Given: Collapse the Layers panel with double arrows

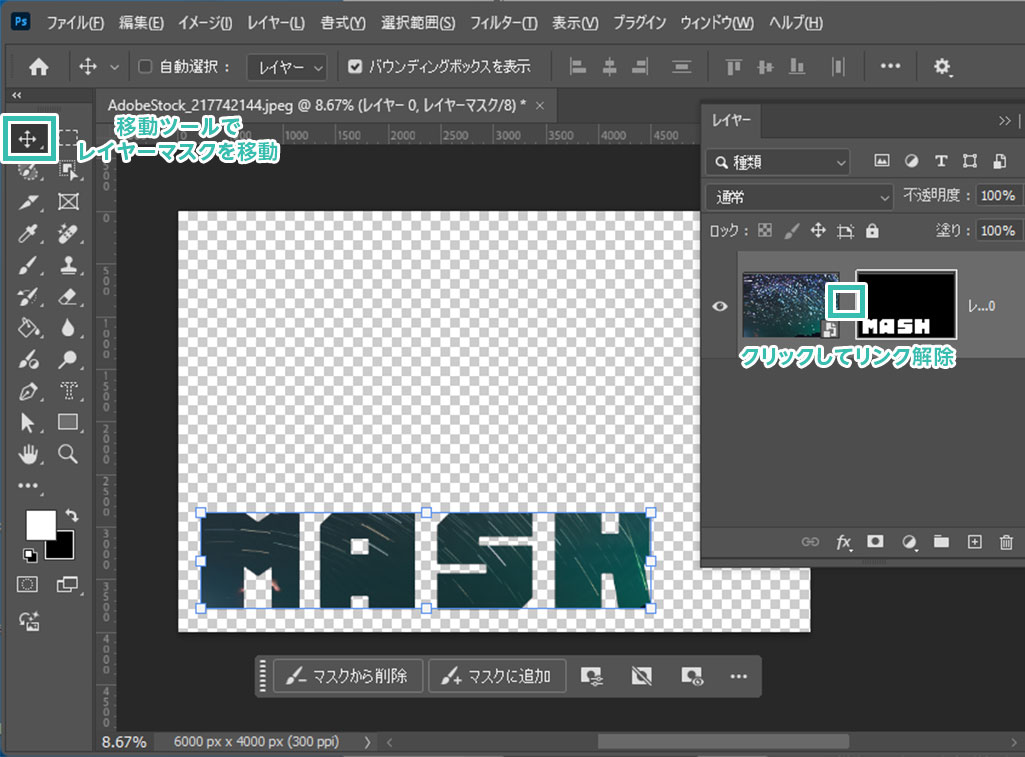Looking at the screenshot, I should (1004, 121).
